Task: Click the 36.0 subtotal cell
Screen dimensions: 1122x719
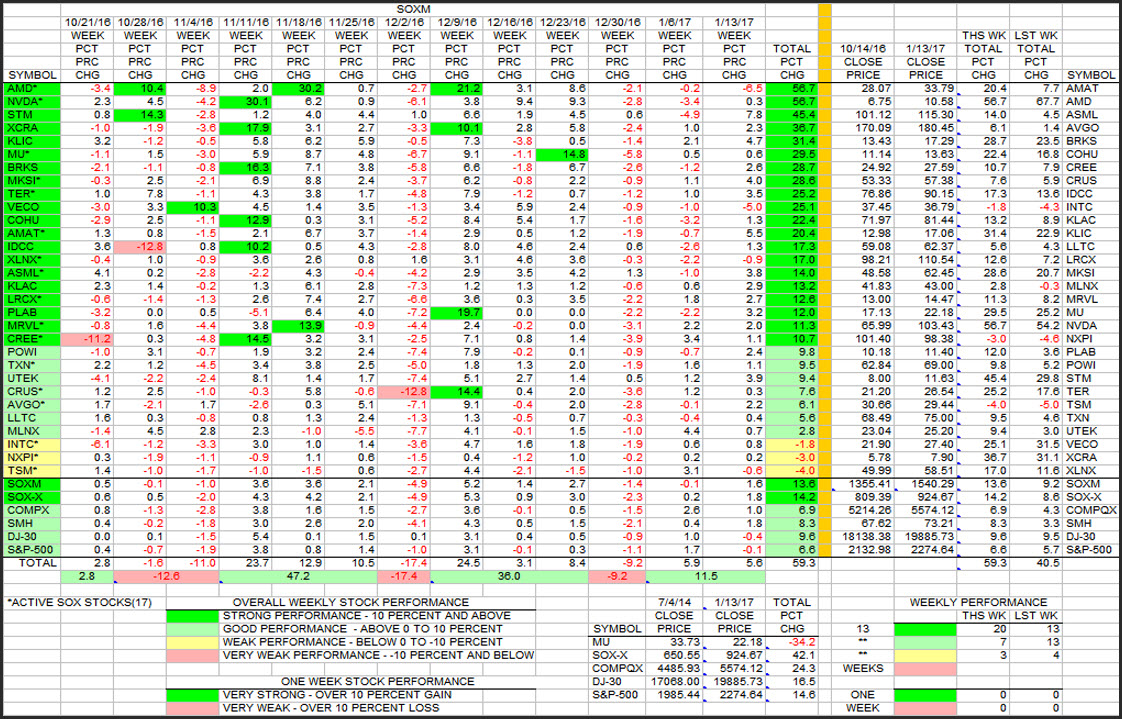Action: pyautogui.click(x=509, y=576)
